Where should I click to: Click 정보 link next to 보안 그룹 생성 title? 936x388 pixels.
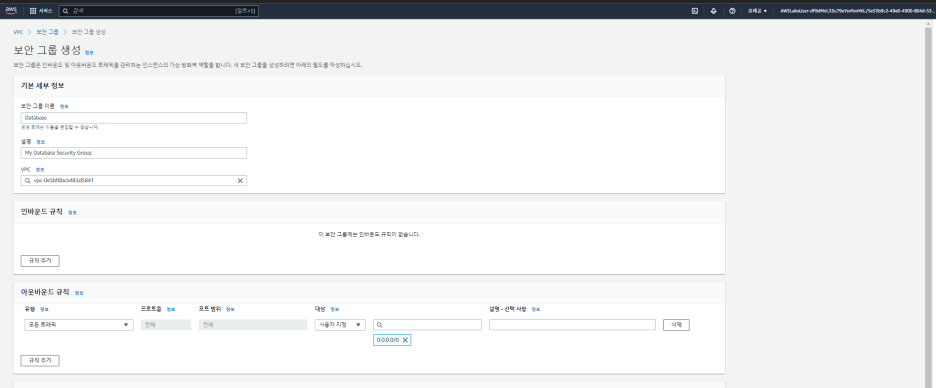pos(89,53)
